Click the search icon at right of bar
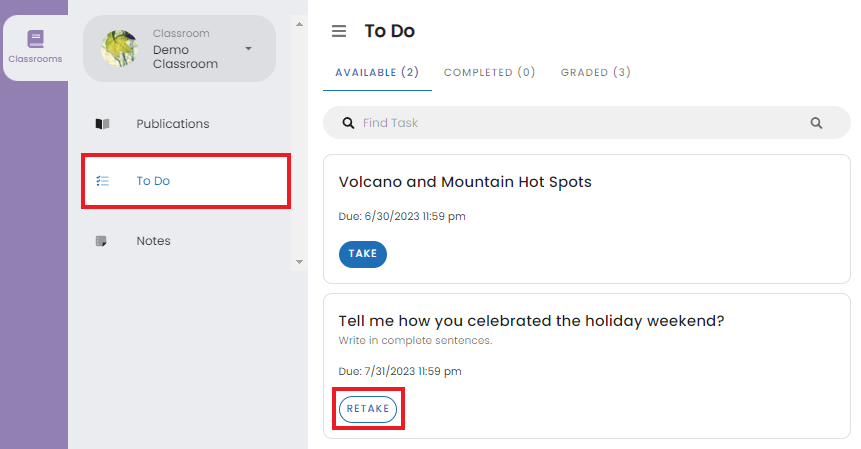The height and width of the screenshot is (449, 861). (x=816, y=123)
